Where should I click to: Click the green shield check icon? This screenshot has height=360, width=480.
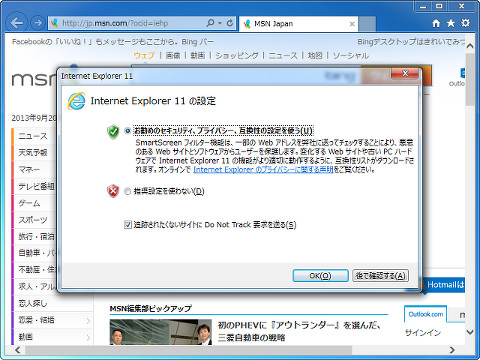[113, 132]
